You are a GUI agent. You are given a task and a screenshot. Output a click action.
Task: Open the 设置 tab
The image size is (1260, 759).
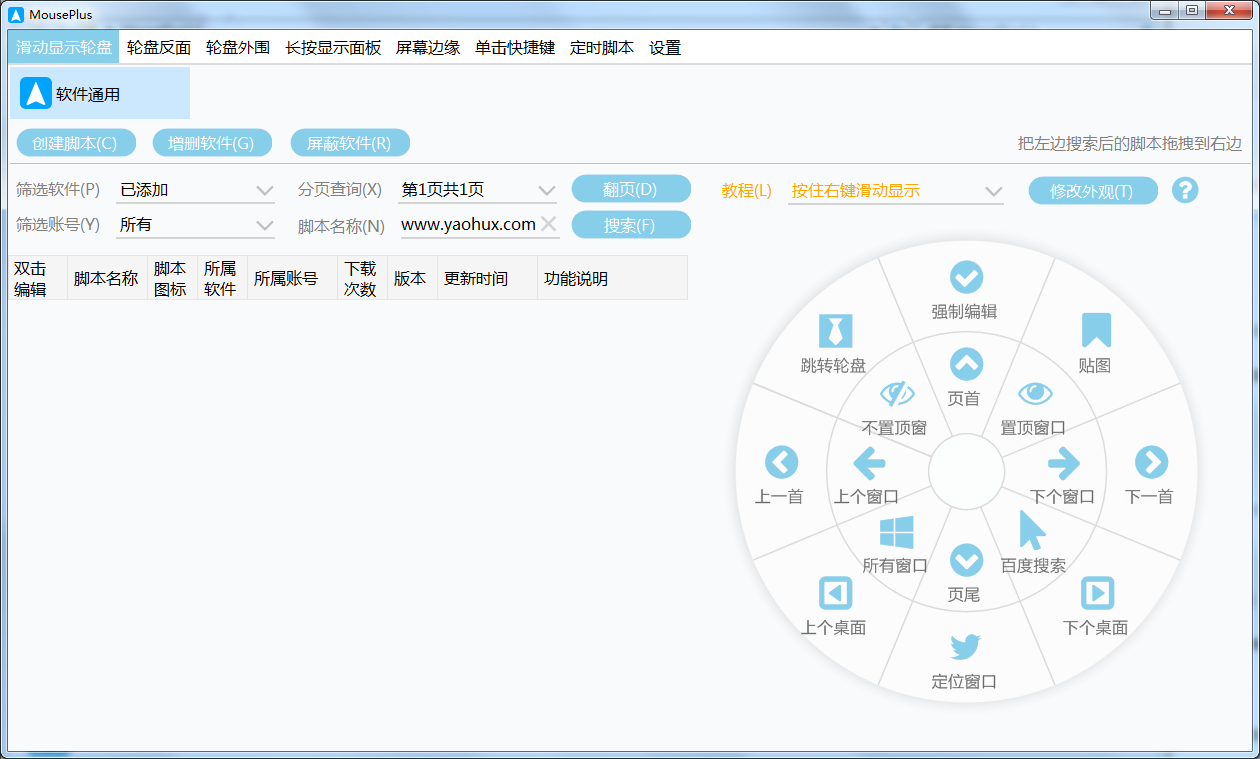point(665,47)
